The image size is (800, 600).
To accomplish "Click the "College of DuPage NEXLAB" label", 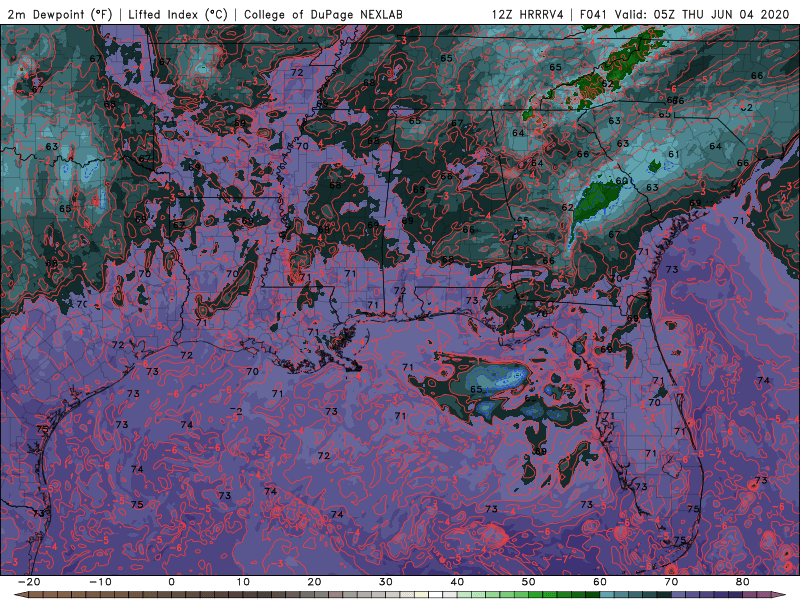I will tap(323, 14).
